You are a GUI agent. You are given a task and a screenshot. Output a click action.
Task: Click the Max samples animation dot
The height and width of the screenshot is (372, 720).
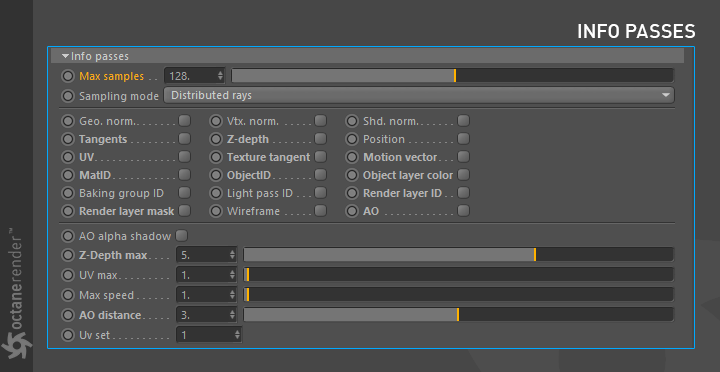pos(68,76)
